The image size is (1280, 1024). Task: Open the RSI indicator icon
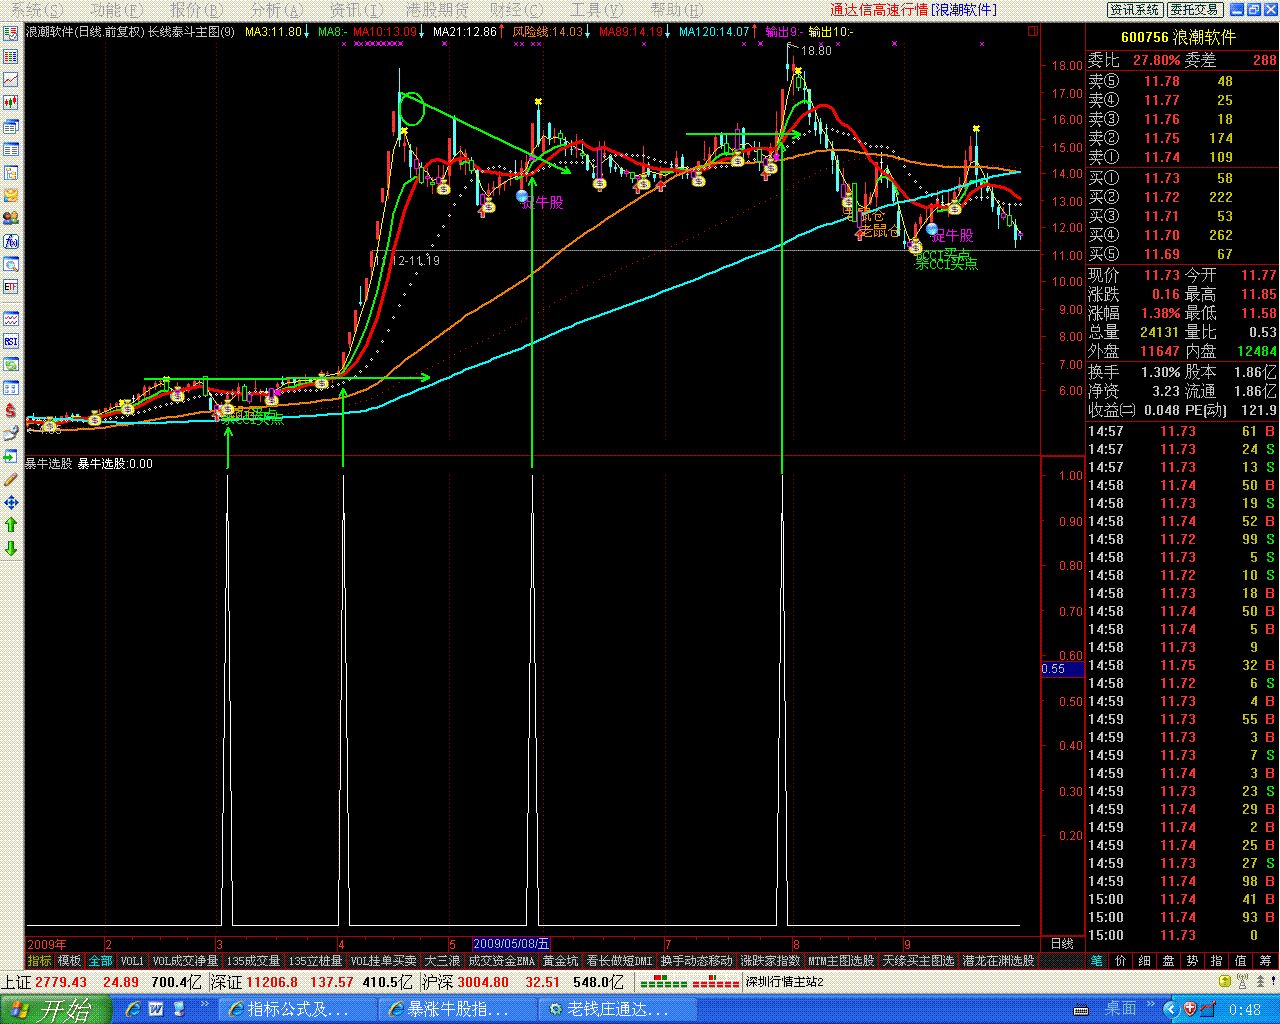point(11,342)
